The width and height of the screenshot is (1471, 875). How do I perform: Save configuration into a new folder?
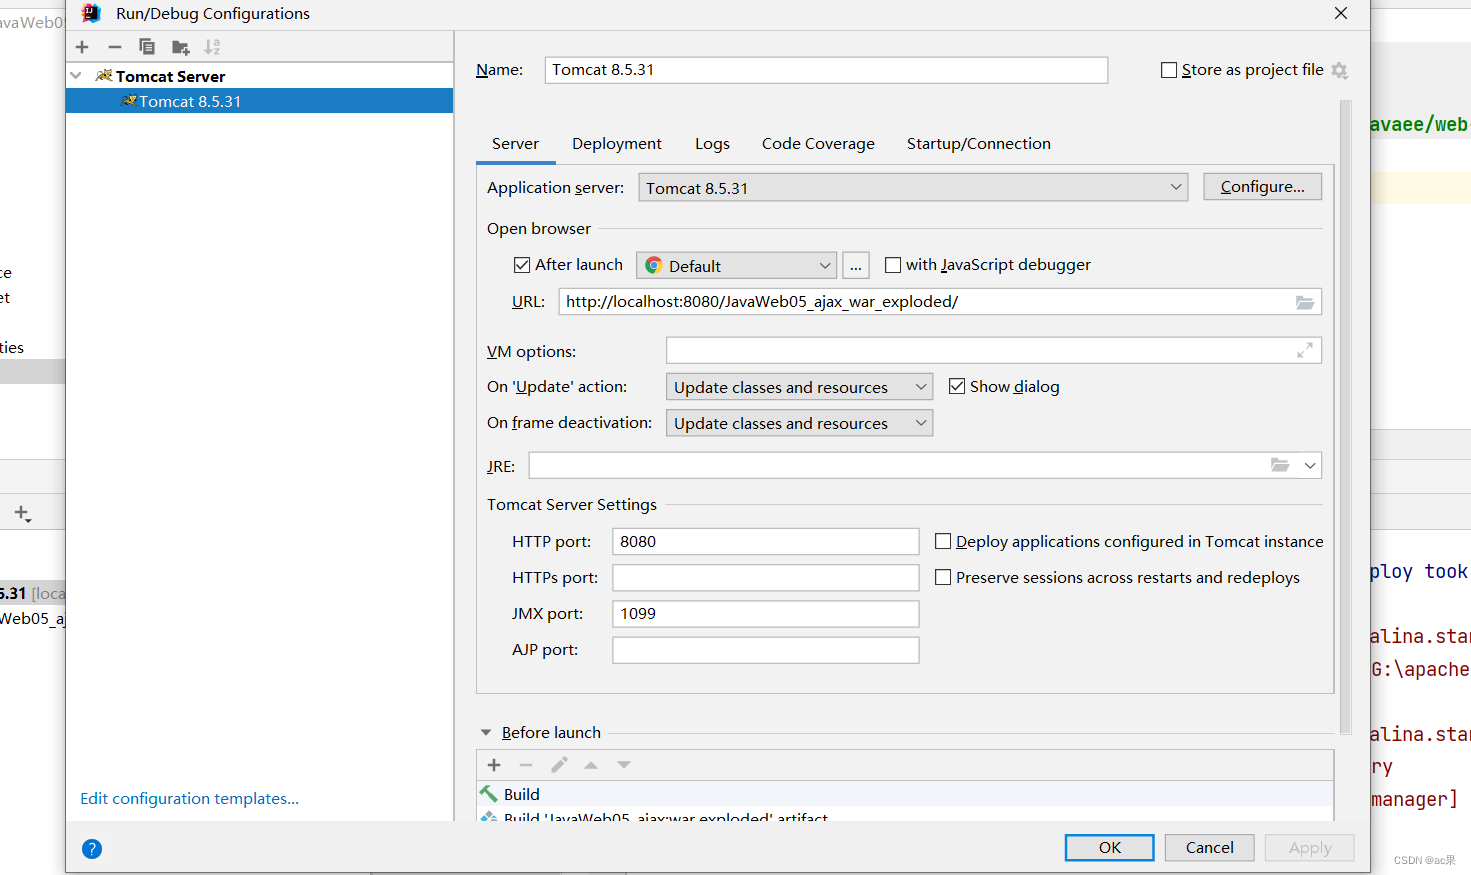180,47
